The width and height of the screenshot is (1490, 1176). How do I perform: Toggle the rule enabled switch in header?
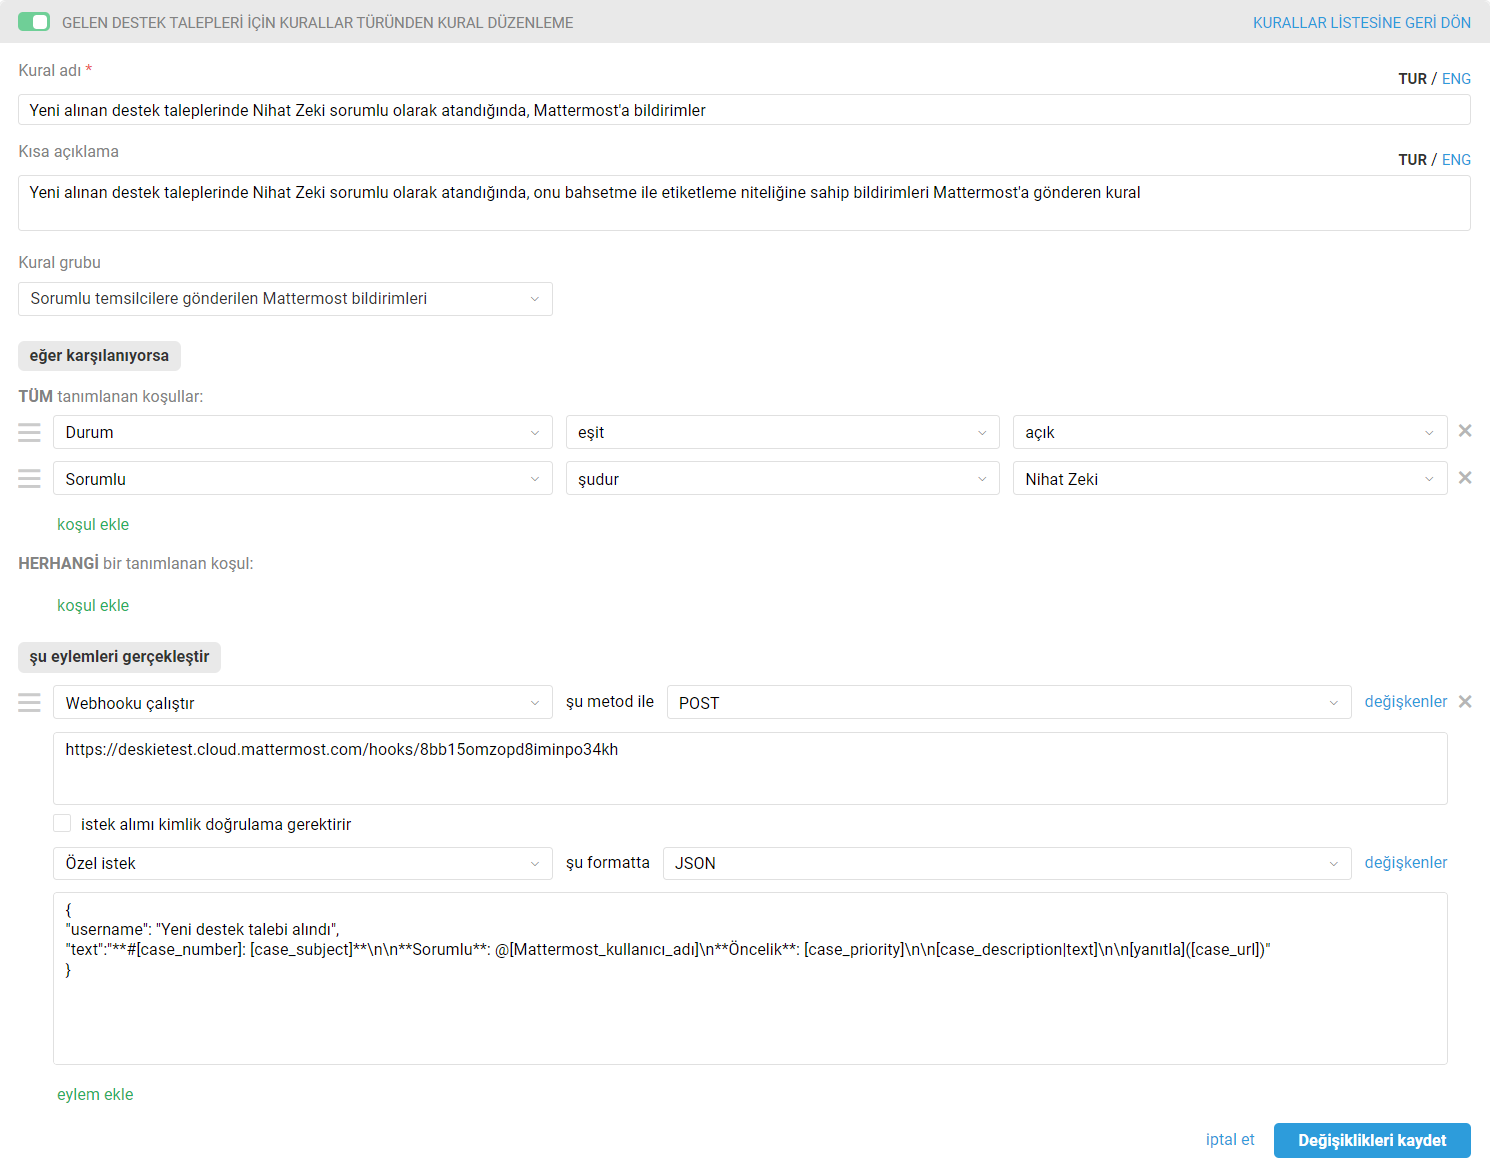(x=34, y=22)
